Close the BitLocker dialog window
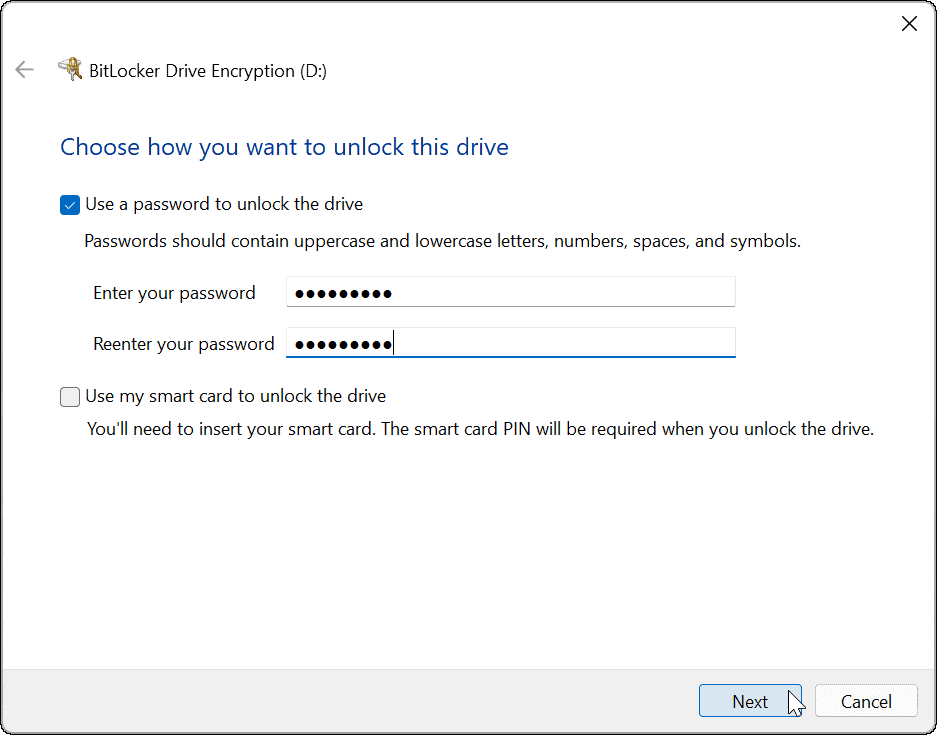Screen dimensions: 937x738 pyautogui.click(x=909, y=23)
